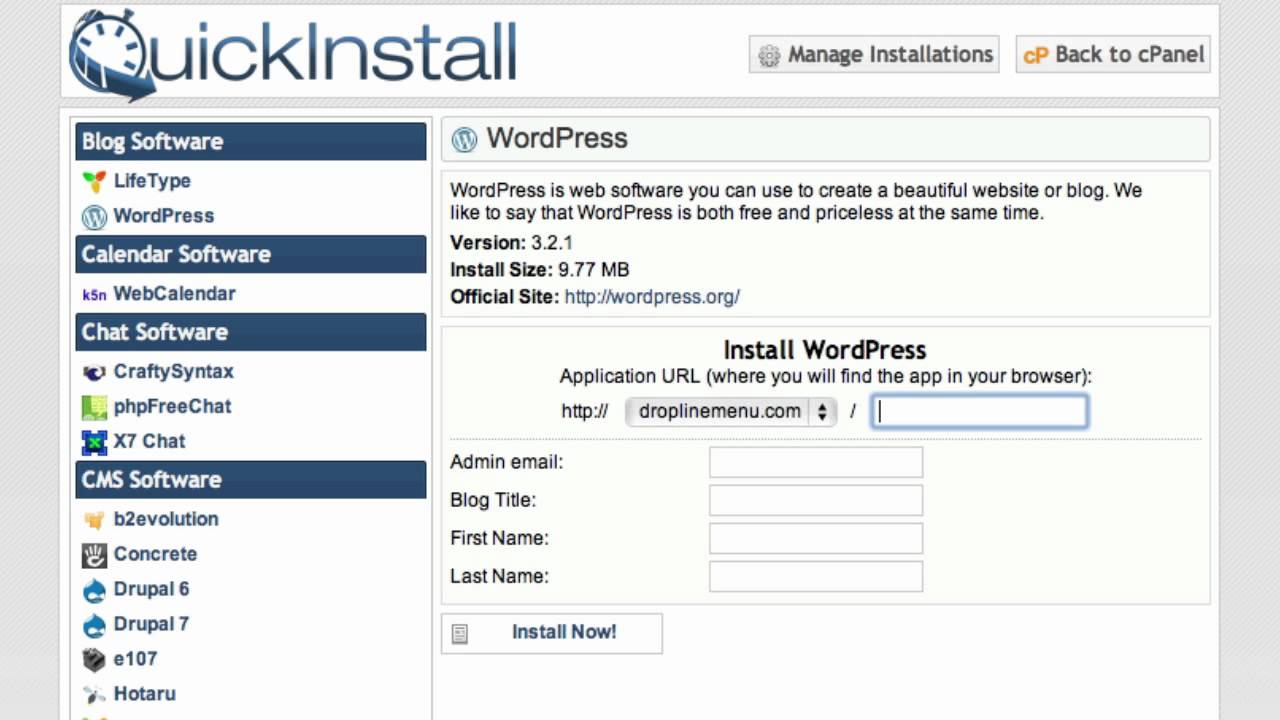Click the CMS Software category header
Screen dimensions: 1280x720
pos(251,480)
